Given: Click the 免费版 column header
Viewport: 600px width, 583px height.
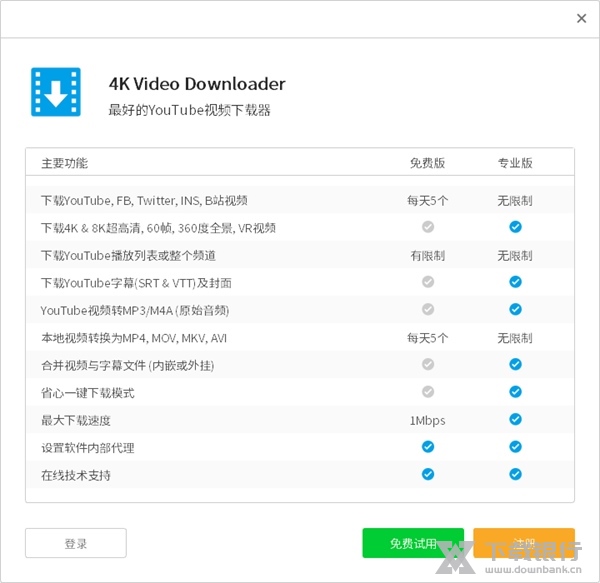Looking at the screenshot, I should click(x=427, y=163).
